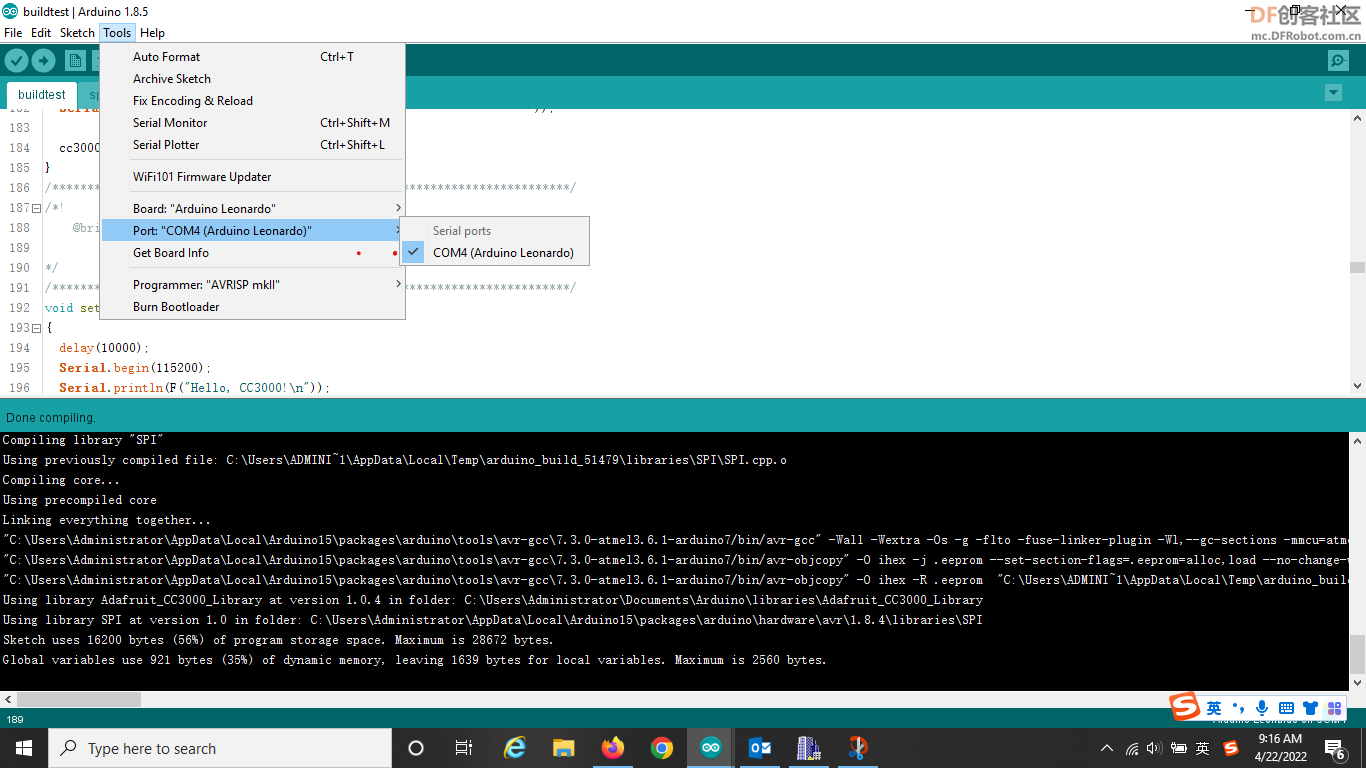Click the console horizontal scrollbar thumb

[79, 700]
